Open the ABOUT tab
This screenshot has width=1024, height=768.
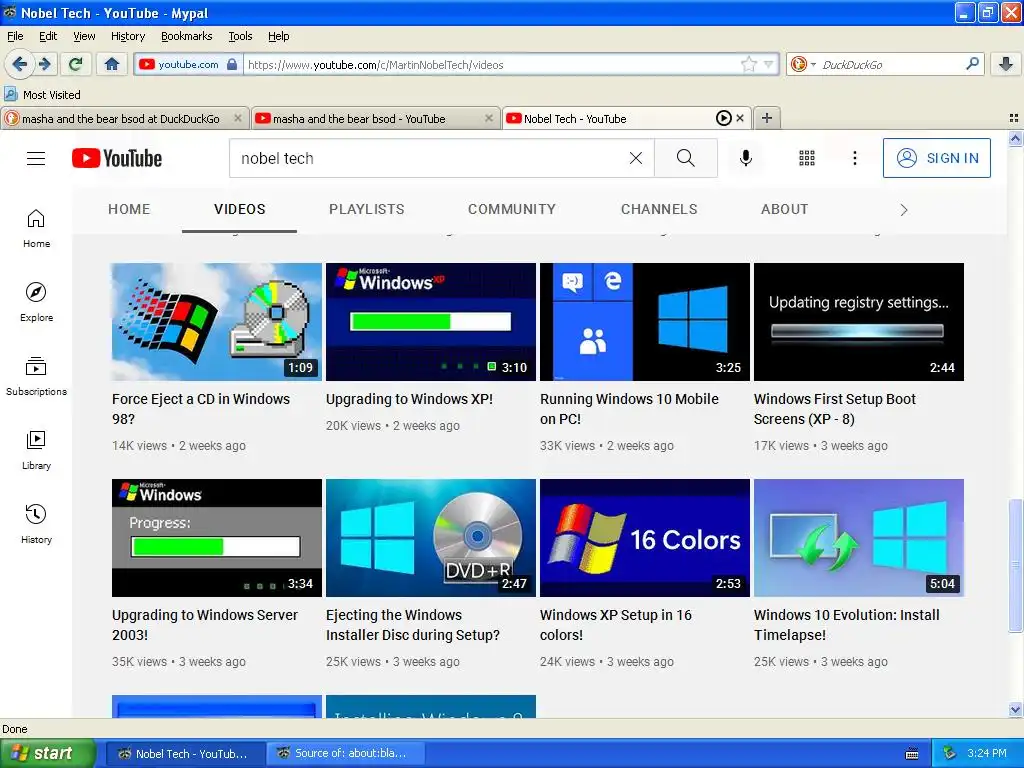pyautogui.click(x=784, y=209)
